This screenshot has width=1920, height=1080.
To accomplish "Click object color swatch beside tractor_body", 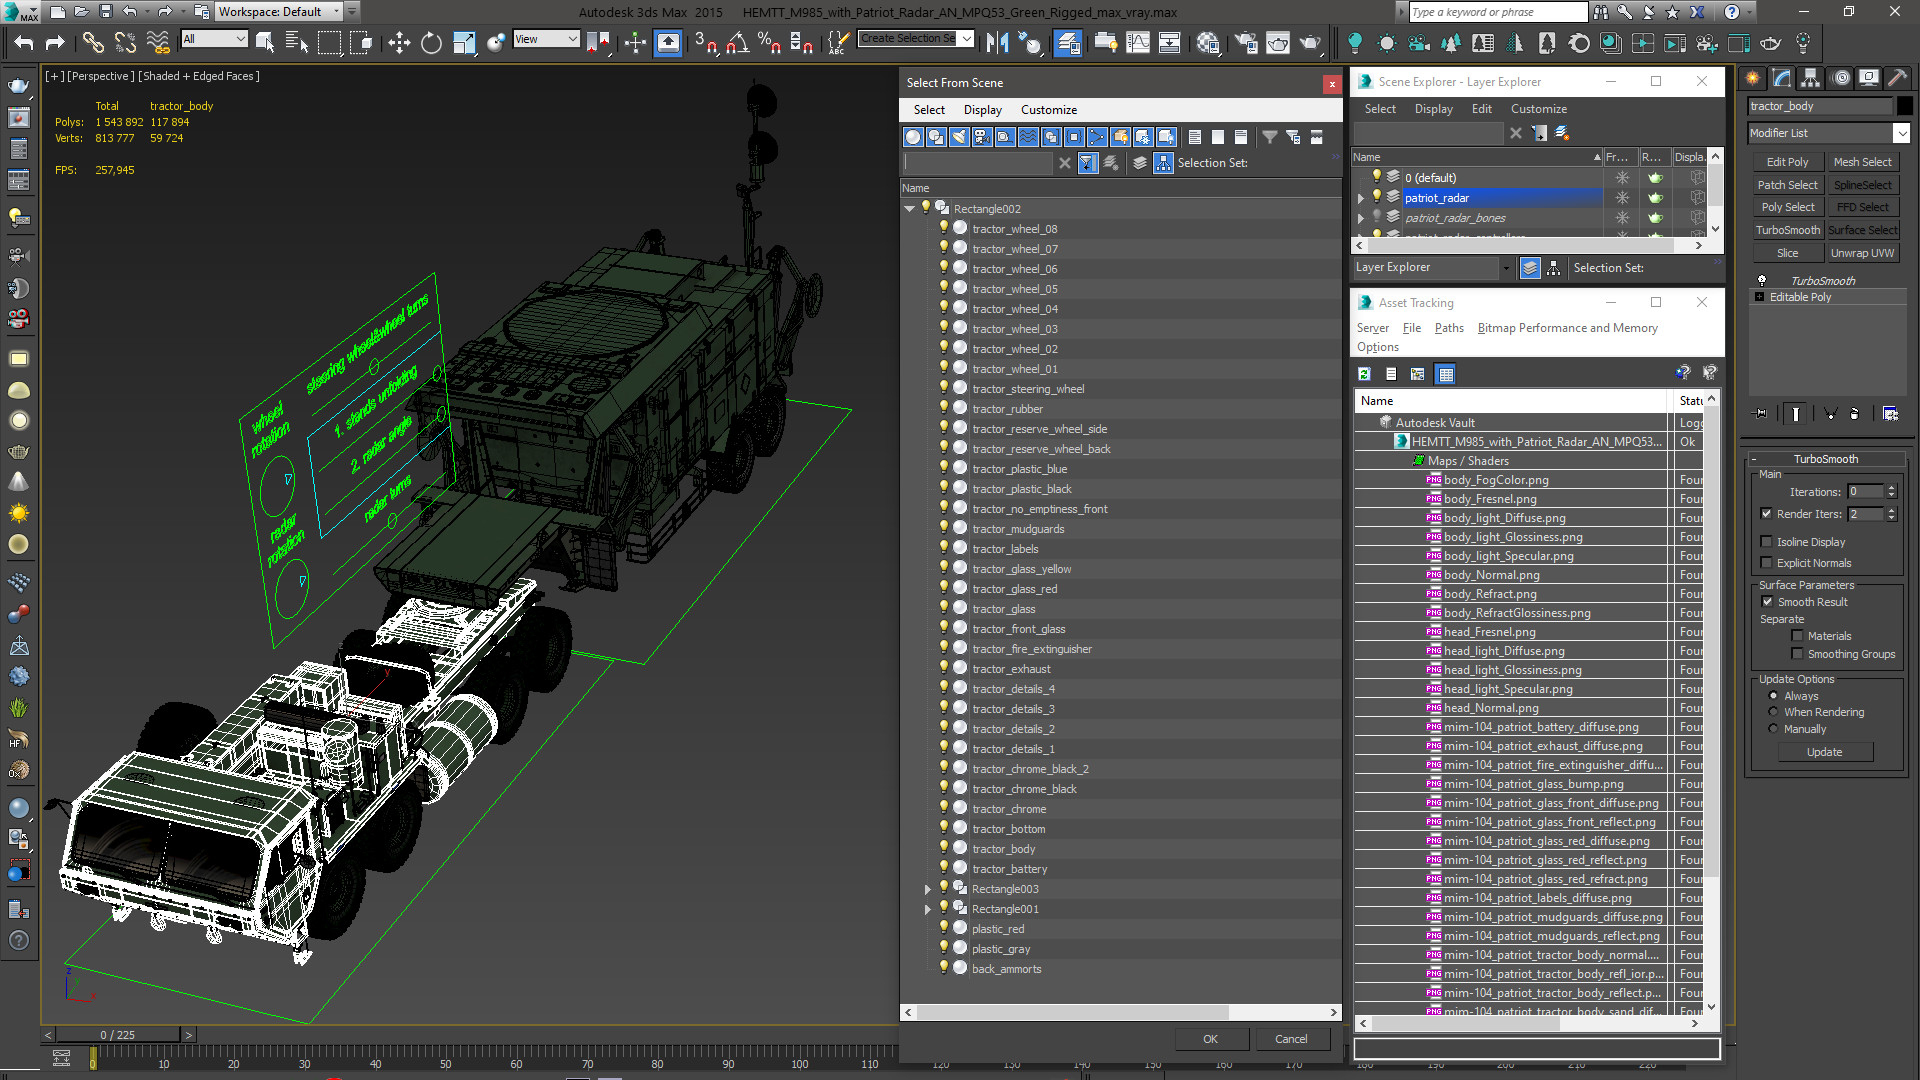I will click(x=1904, y=106).
